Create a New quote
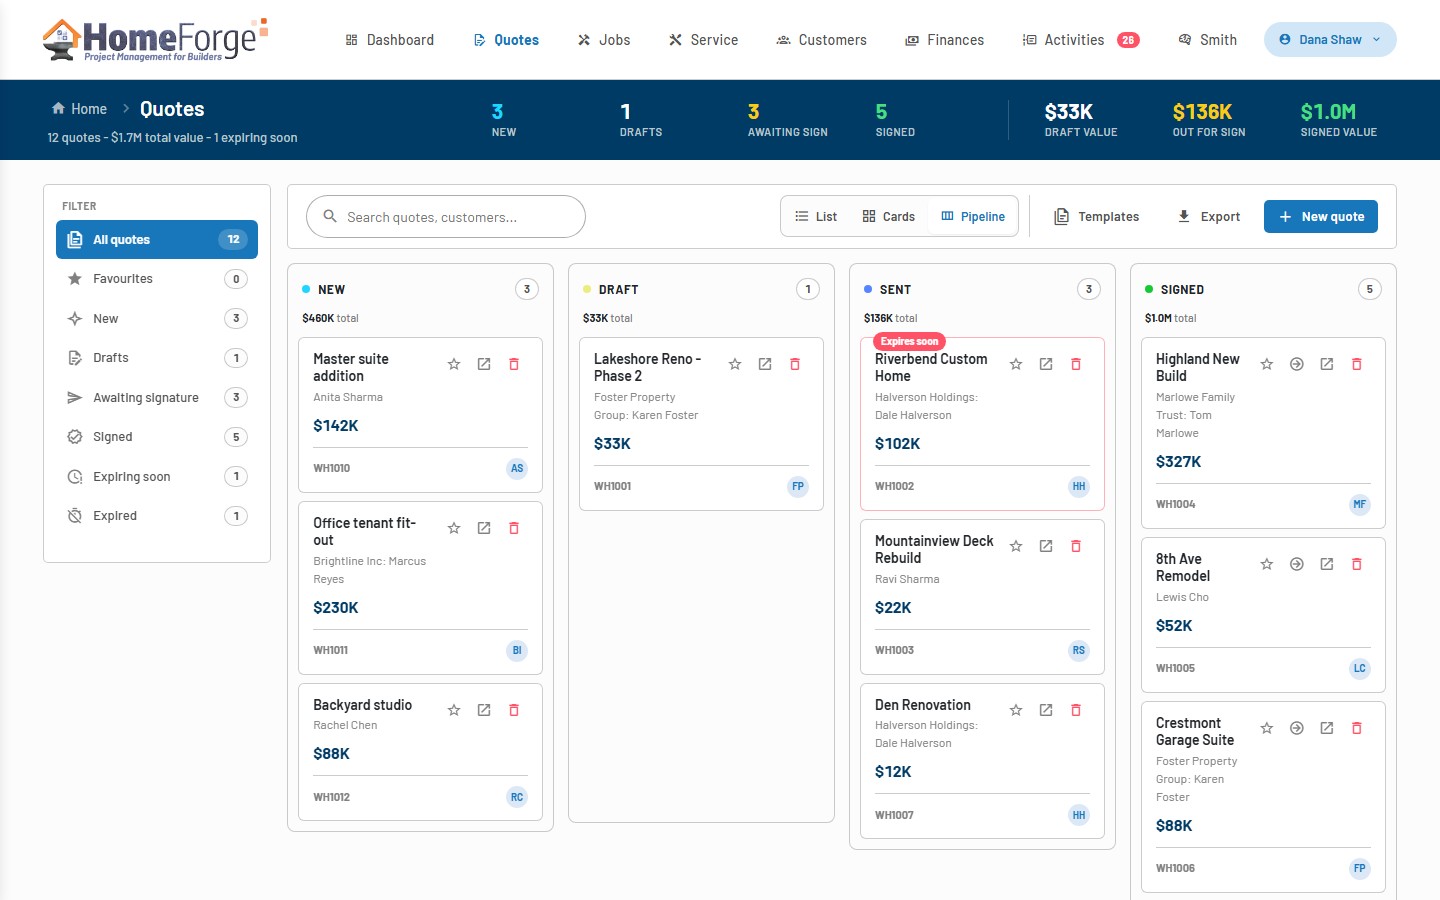This screenshot has height=900, width=1440. (1321, 216)
